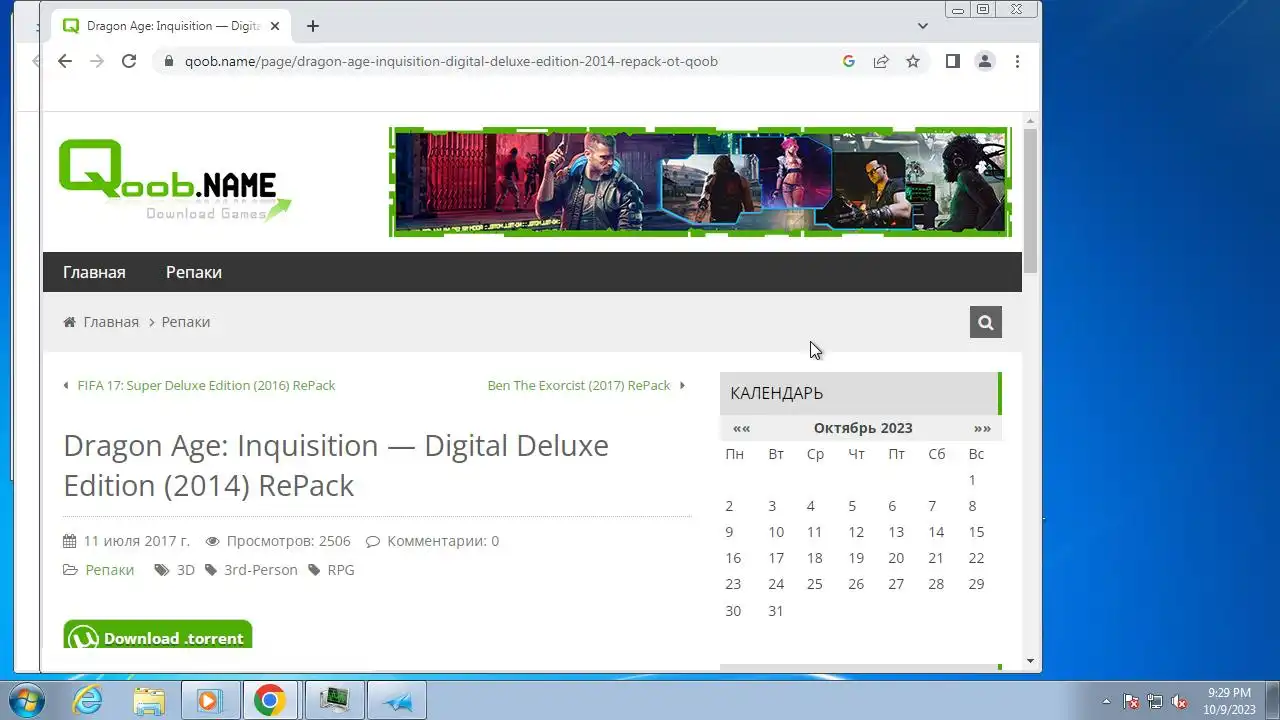Open the monitor application taskbar icon
This screenshot has height=720, width=1280.
click(335, 700)
